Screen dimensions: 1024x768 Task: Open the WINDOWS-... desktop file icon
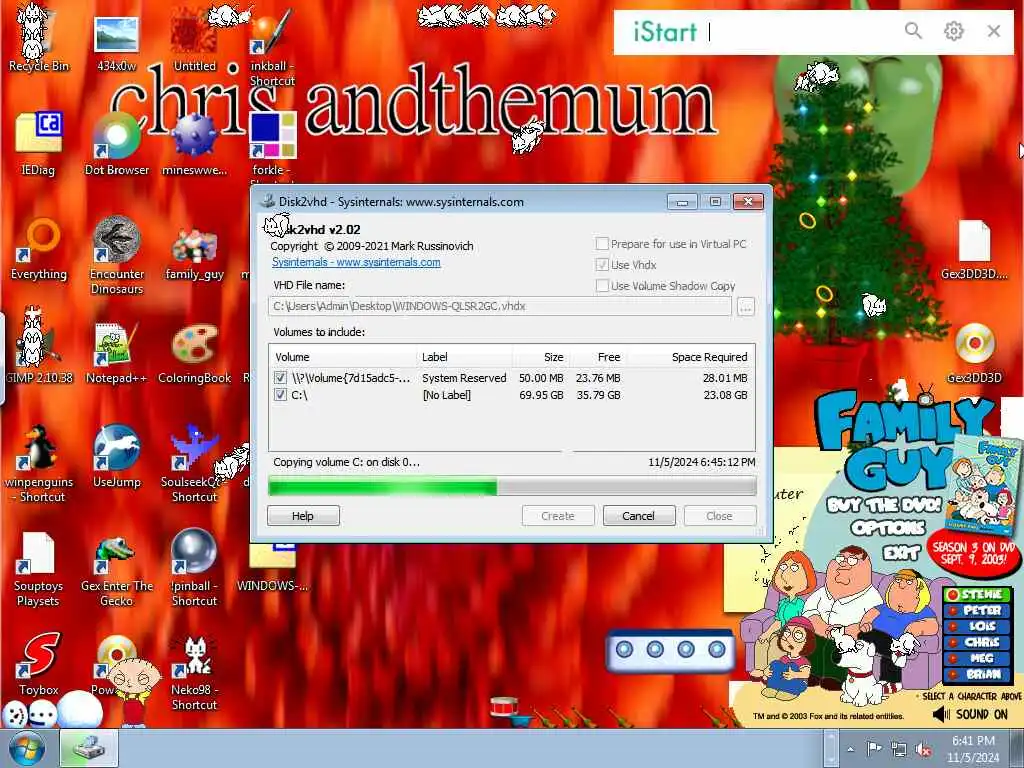[x=272, y=568]
